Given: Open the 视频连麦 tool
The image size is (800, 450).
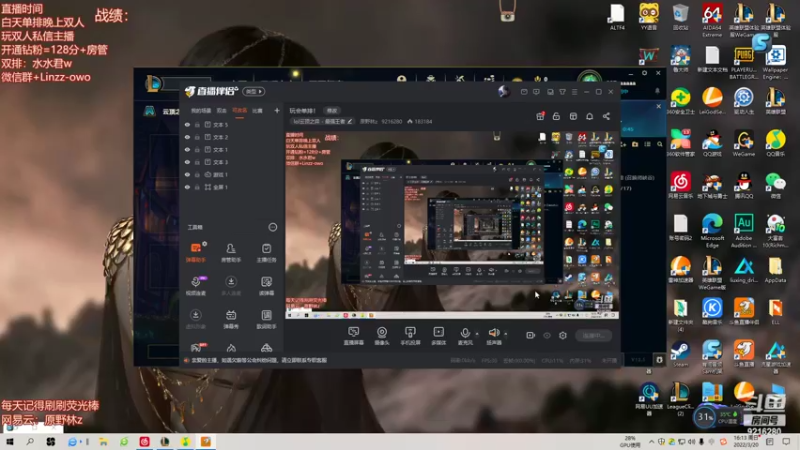Looking at the screenshot, I should [x=195, y=286].
